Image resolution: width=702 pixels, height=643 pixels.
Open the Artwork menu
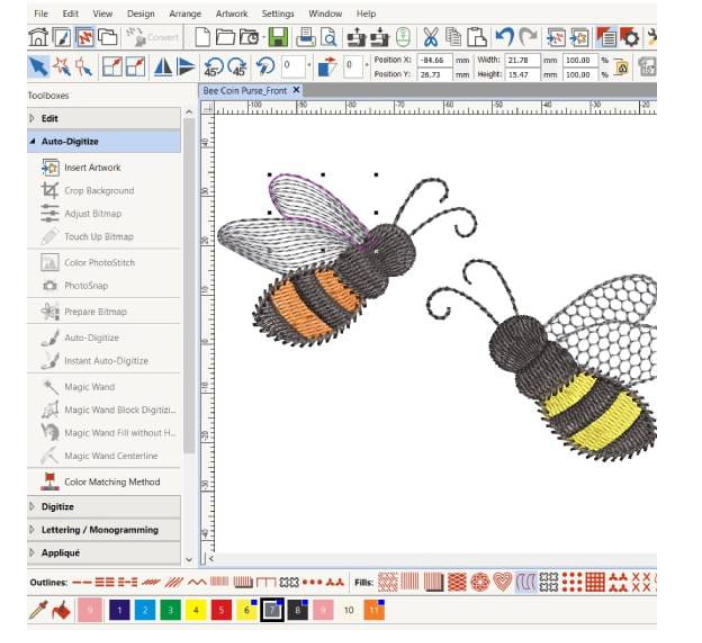pyautogui.click(x=232, y=14)
